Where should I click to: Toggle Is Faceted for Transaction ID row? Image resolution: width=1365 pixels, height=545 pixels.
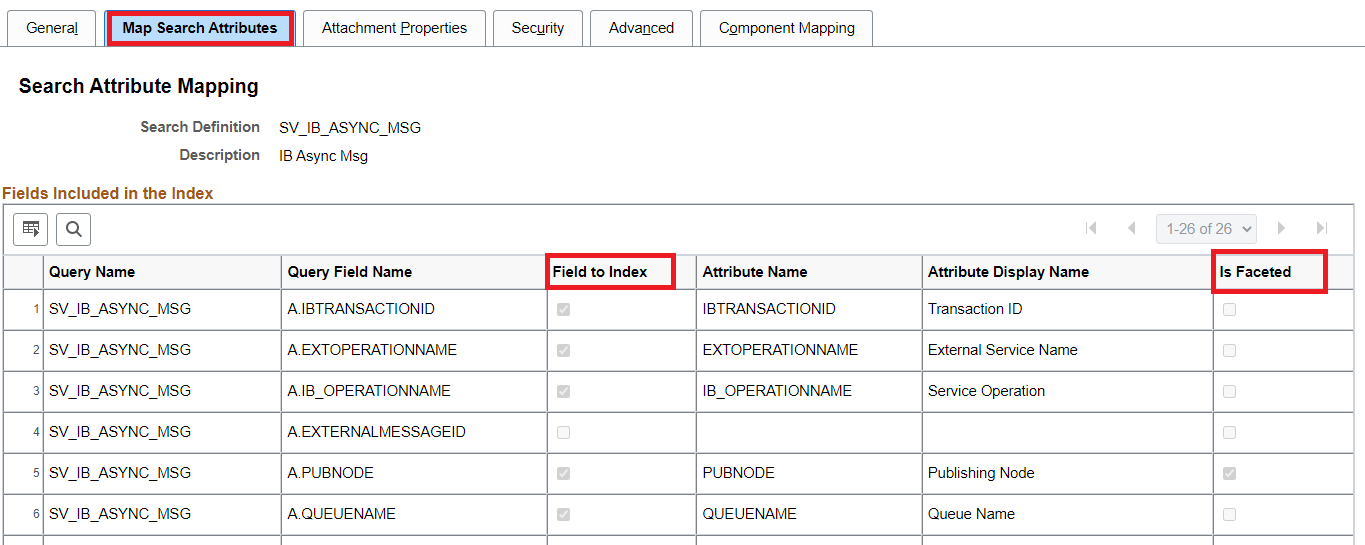1229,309
